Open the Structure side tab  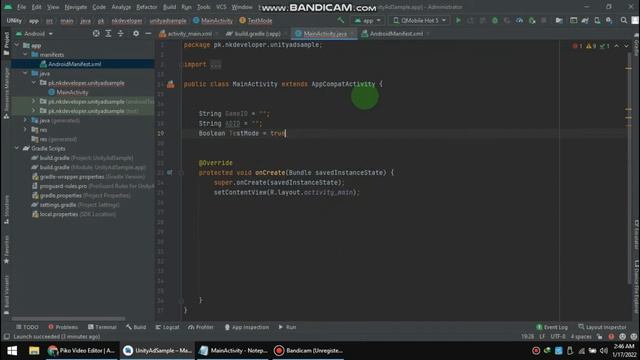click(x=6, y=209)
